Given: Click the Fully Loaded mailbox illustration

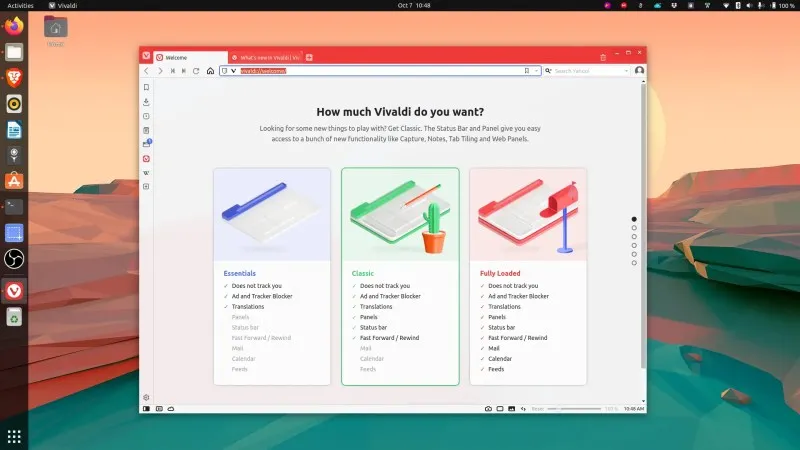Looking at the screenshot, I should [x=528, y=214].
